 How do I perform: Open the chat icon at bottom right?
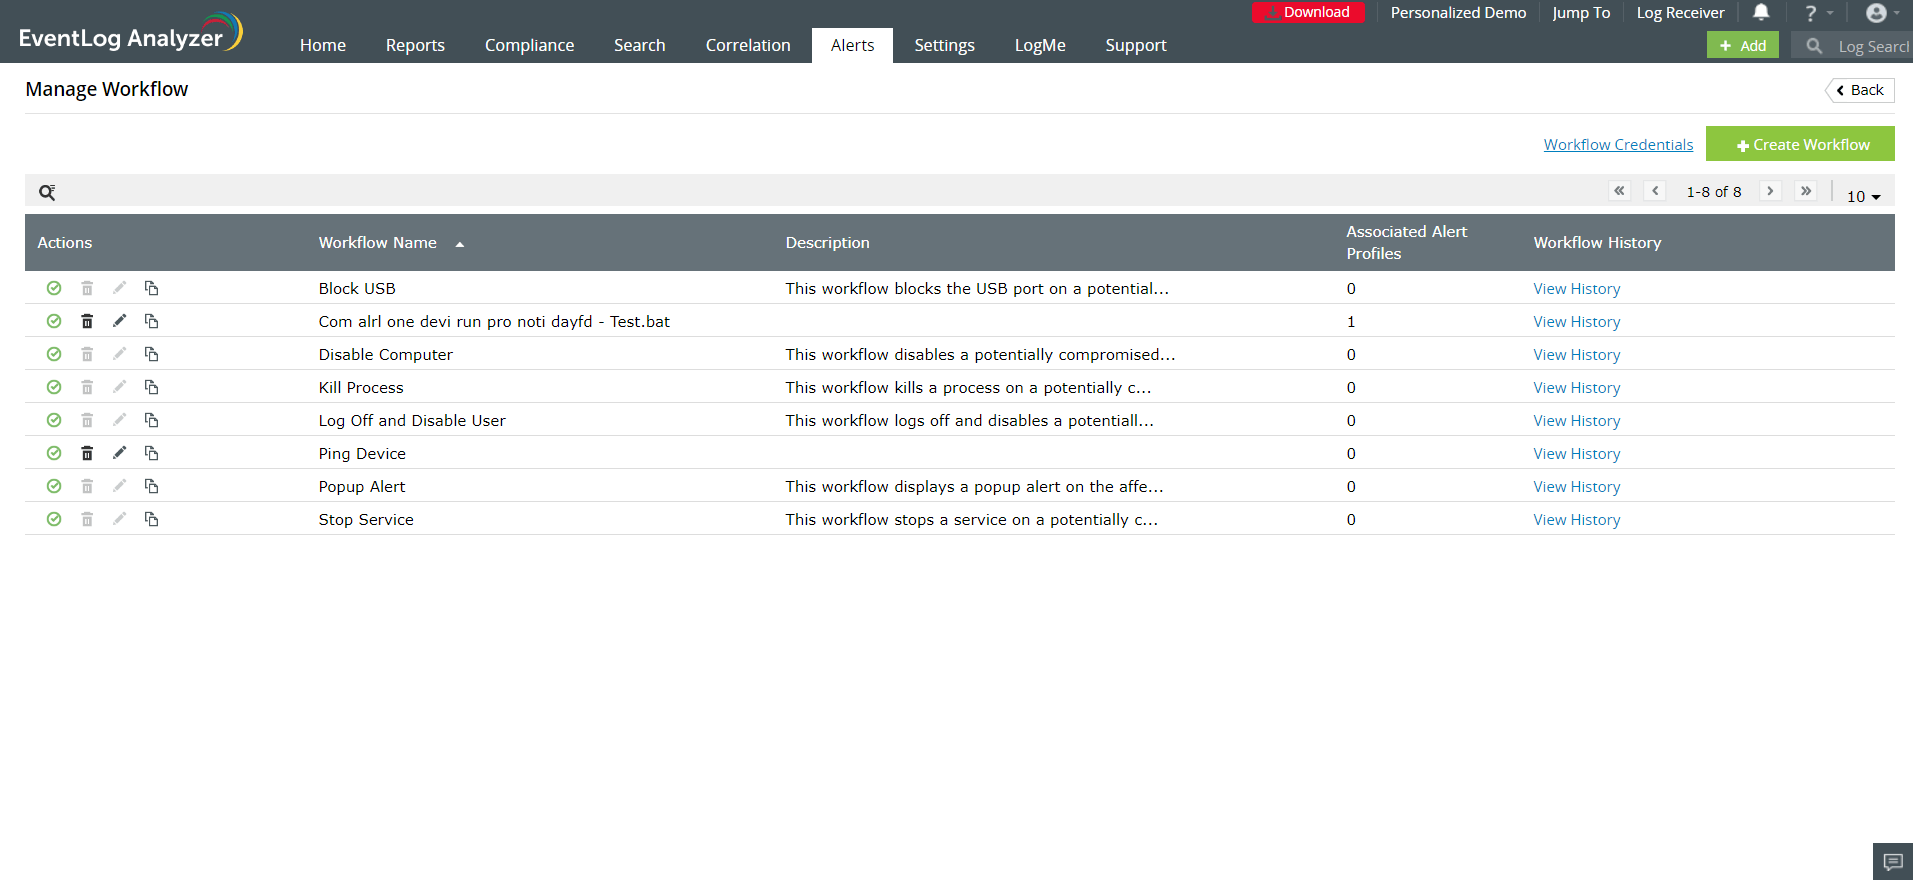pos(1892,861)
